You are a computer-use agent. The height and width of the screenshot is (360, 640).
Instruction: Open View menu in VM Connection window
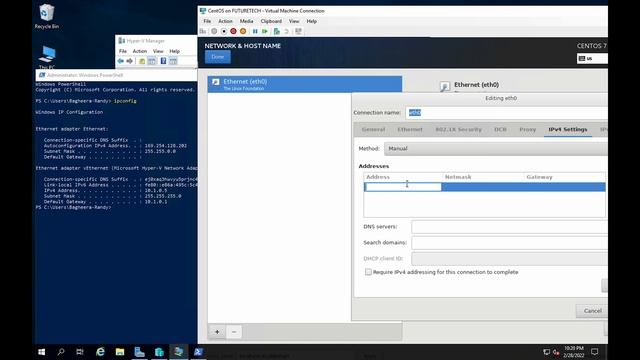point(294,21)
